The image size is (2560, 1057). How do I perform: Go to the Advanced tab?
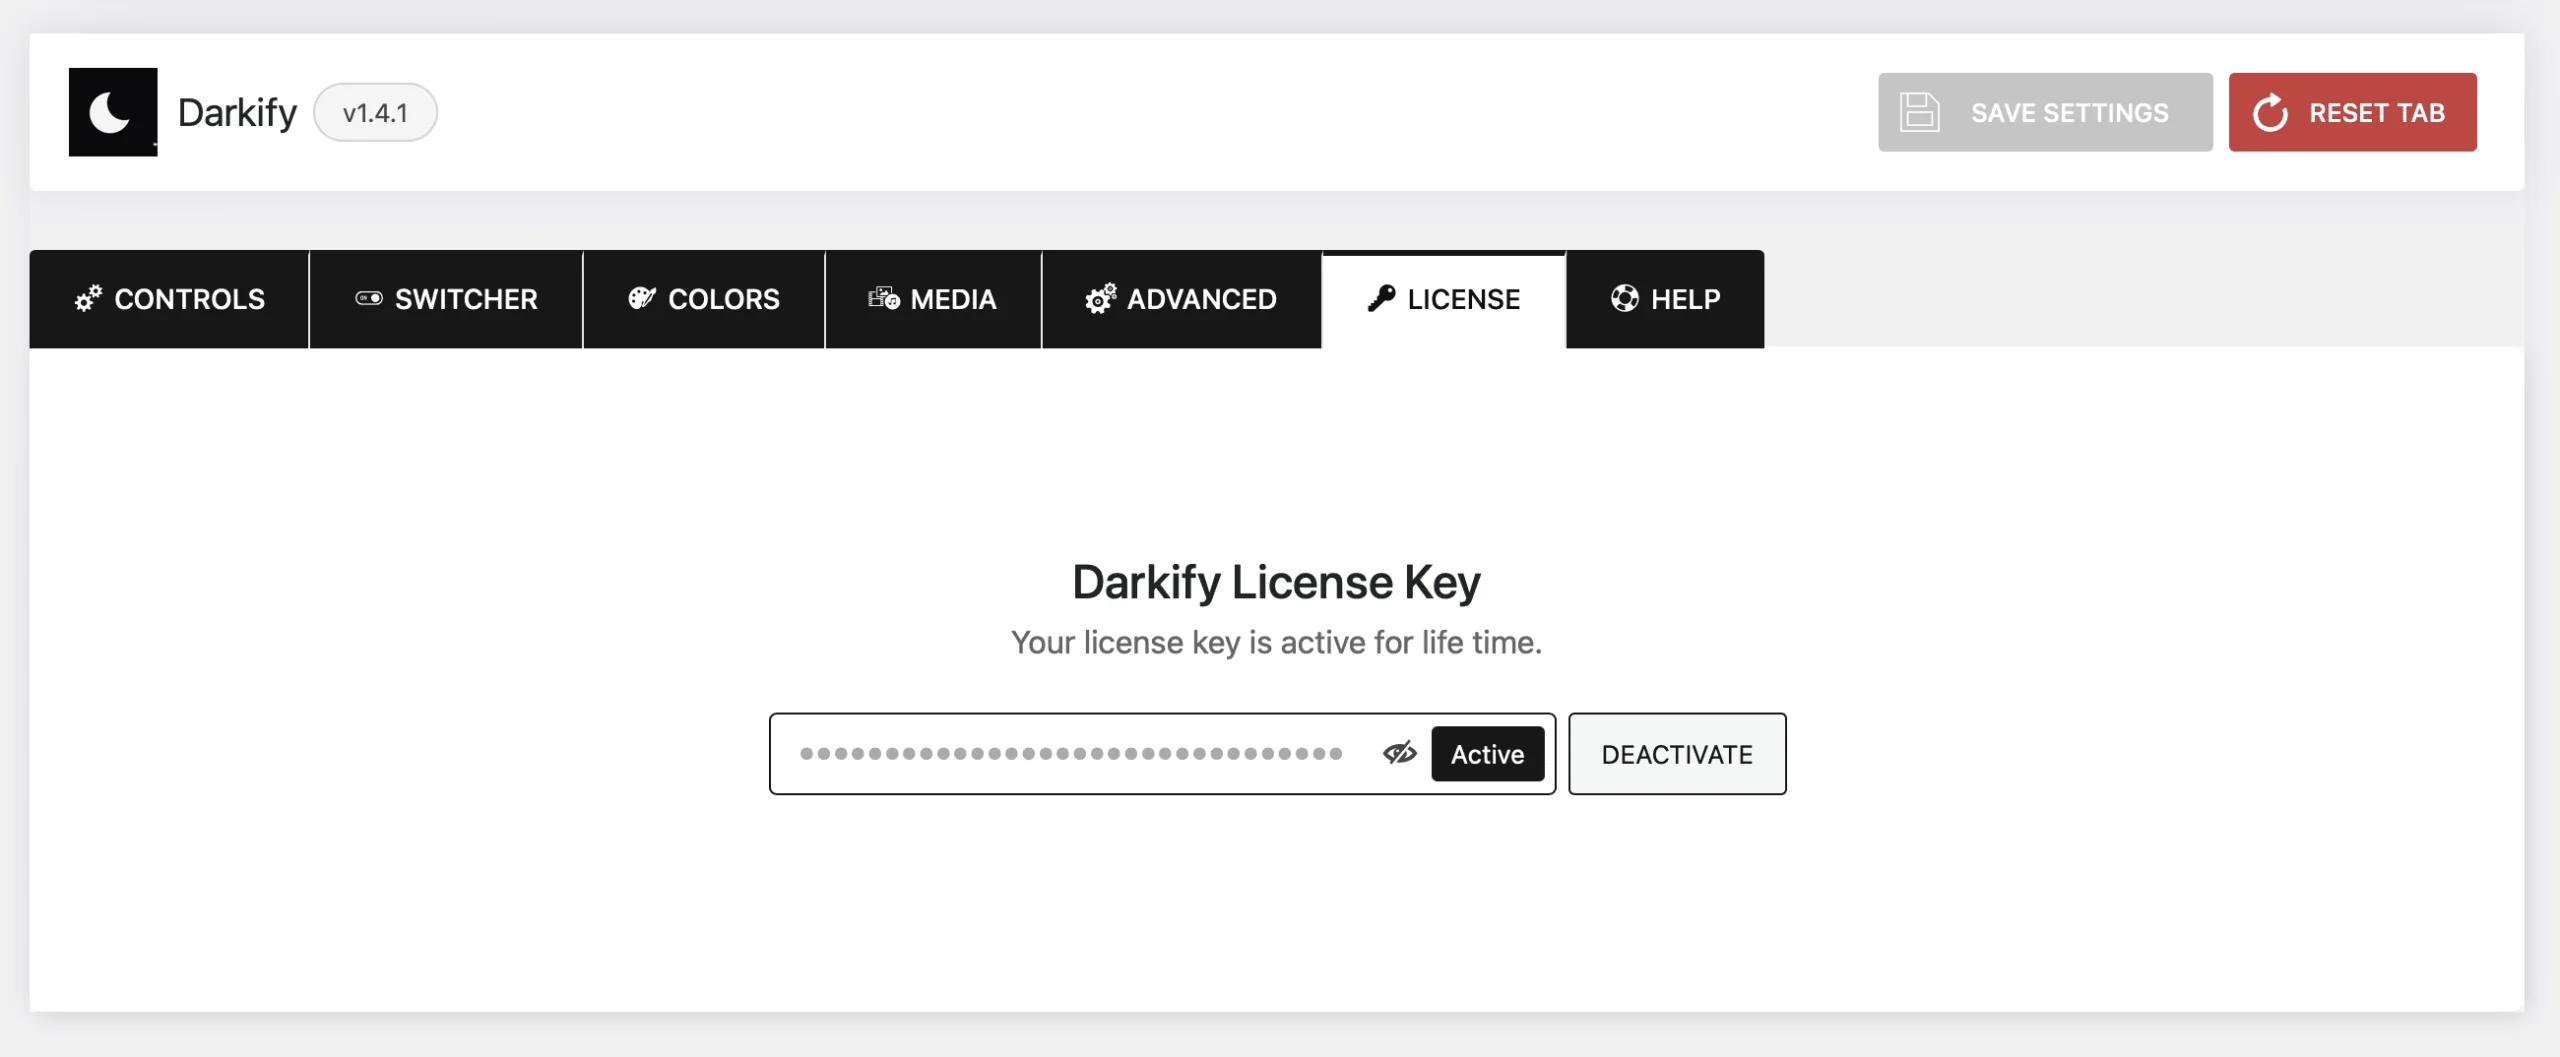(1182, 299)
